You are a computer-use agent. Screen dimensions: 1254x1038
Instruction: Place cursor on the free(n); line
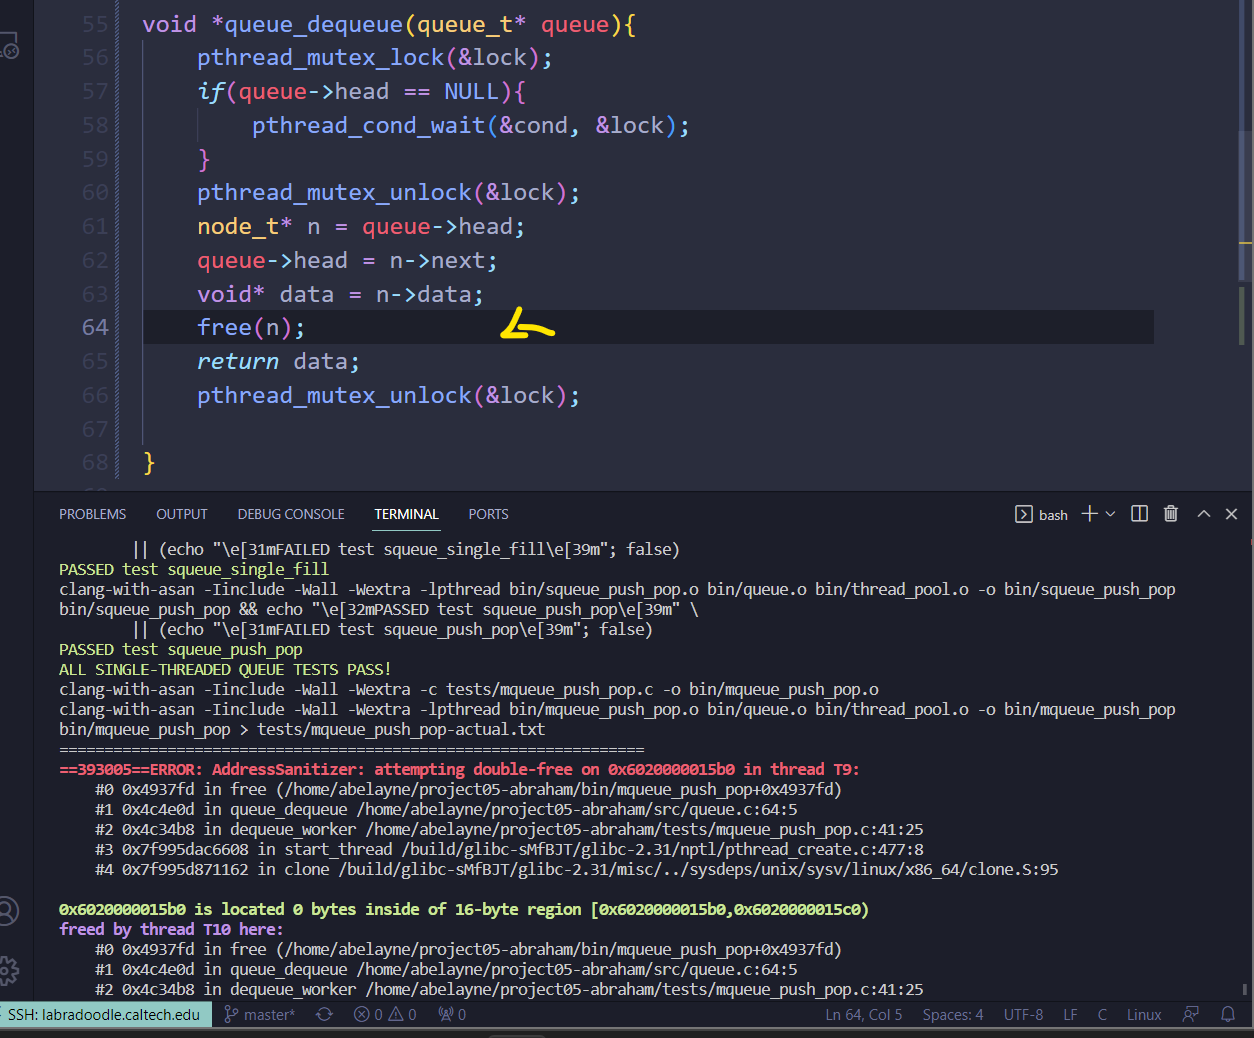[x=250, y=327]
